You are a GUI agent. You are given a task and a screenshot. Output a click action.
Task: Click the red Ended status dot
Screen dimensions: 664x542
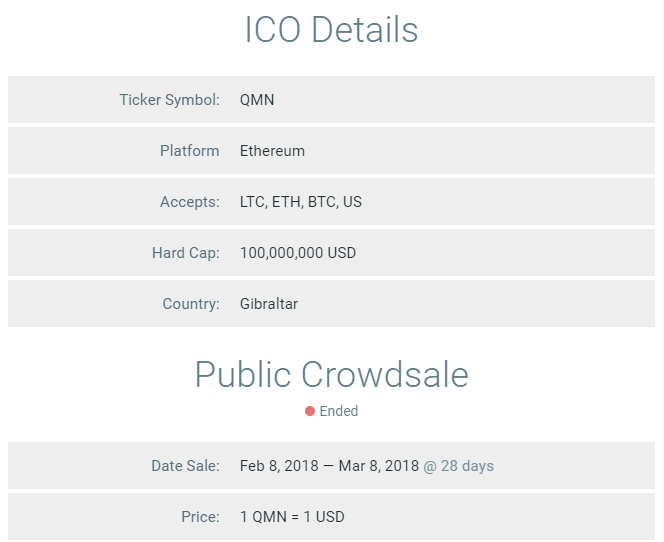310,411
